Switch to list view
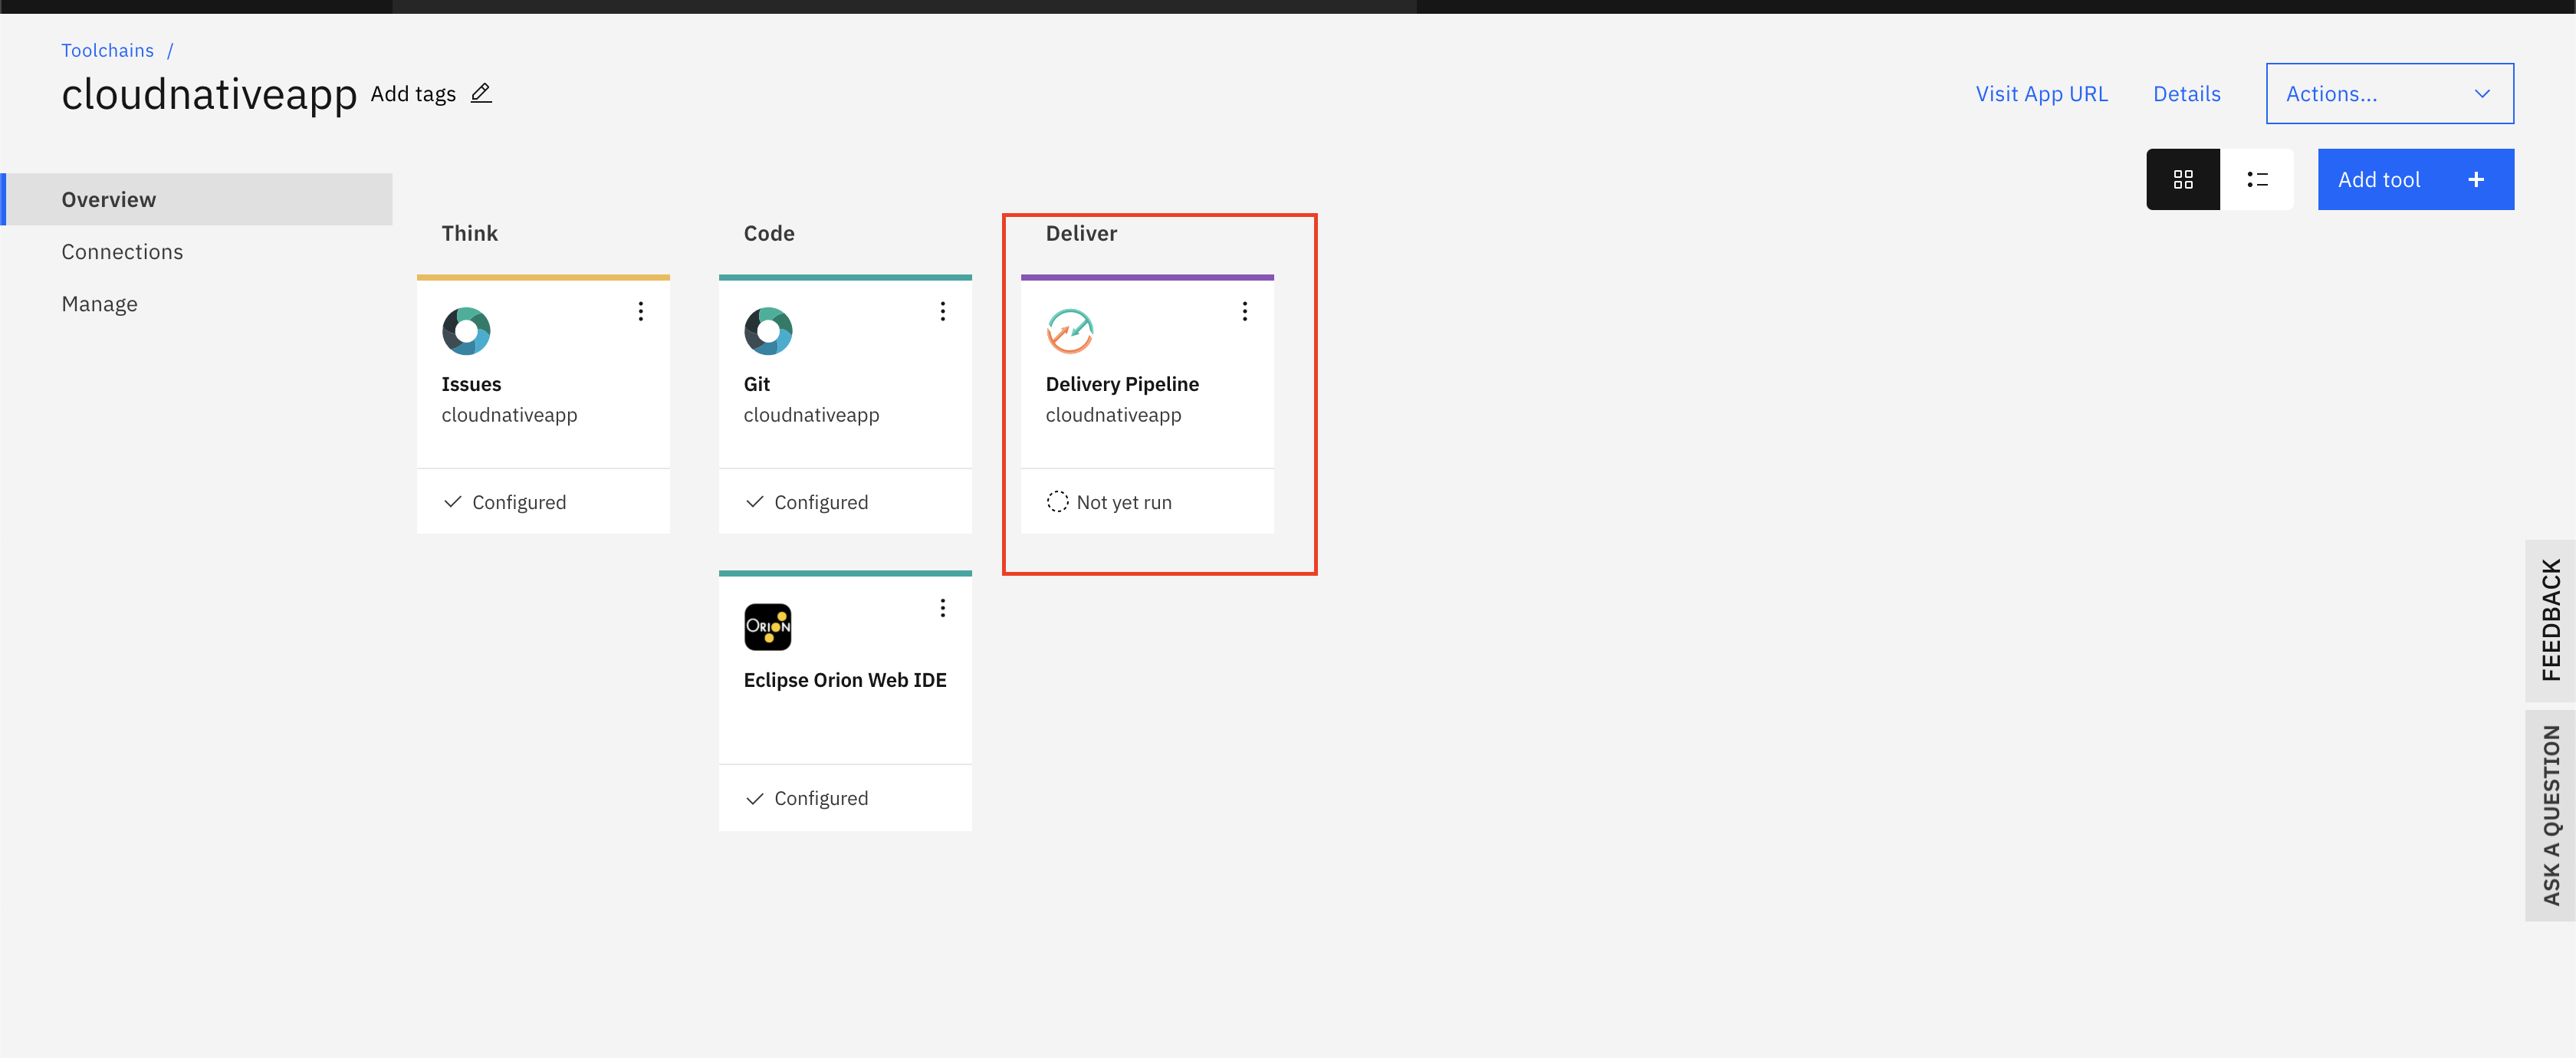This screenshot has width=2576, height=1058. pyautogui.click(x=2257, y=180)
